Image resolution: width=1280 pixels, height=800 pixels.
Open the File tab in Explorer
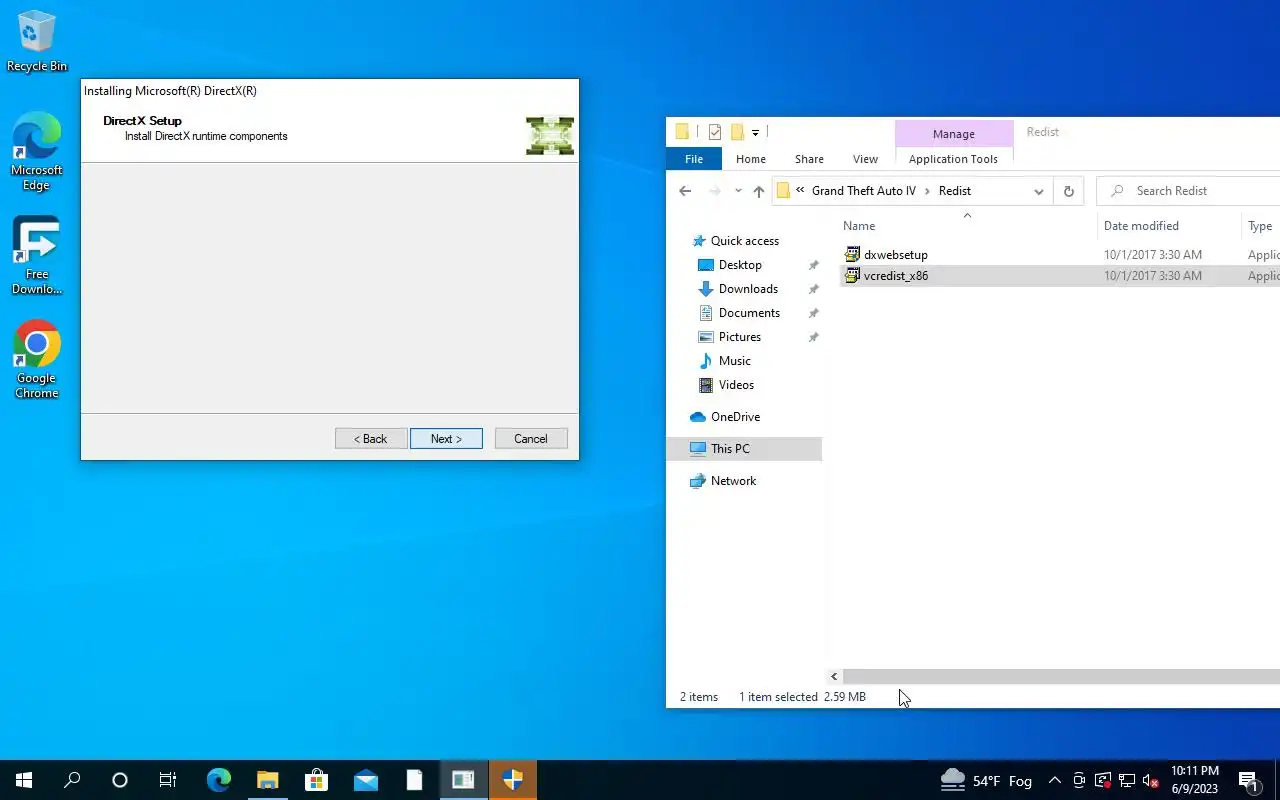pyautogui.click(x=693, y=159)
